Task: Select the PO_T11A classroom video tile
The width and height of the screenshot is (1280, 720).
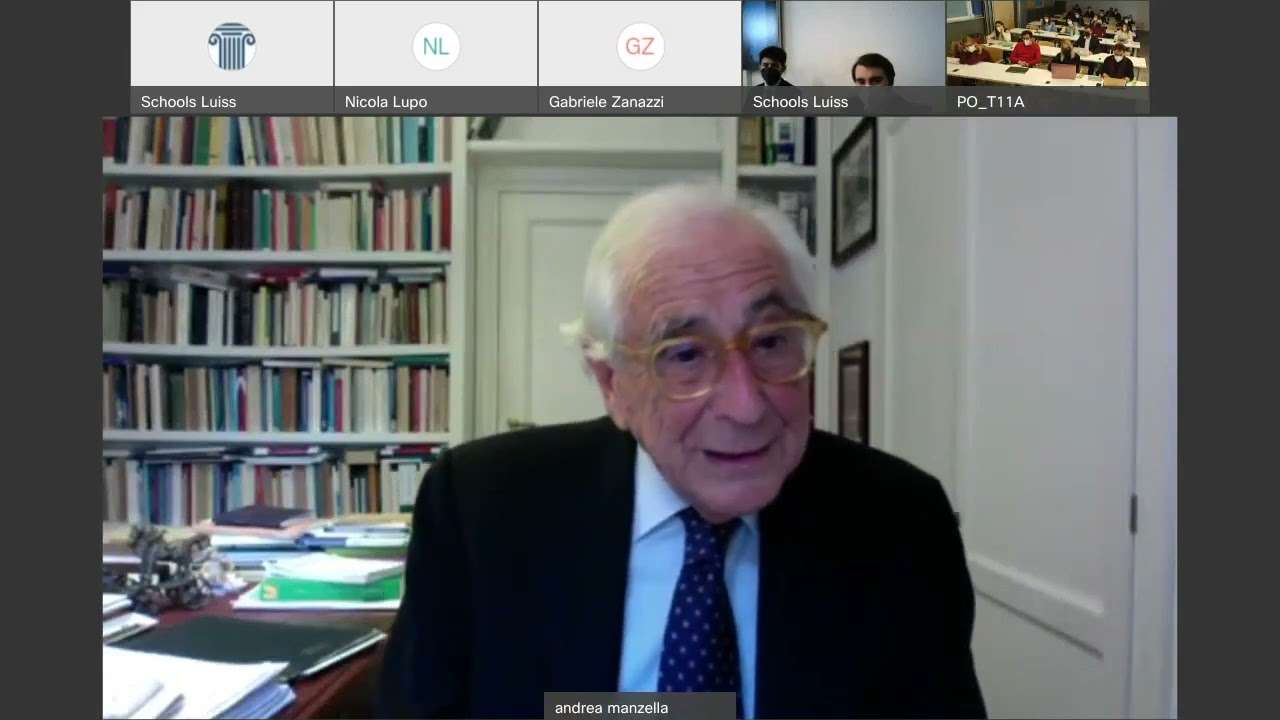Action: coord(1048,57)
